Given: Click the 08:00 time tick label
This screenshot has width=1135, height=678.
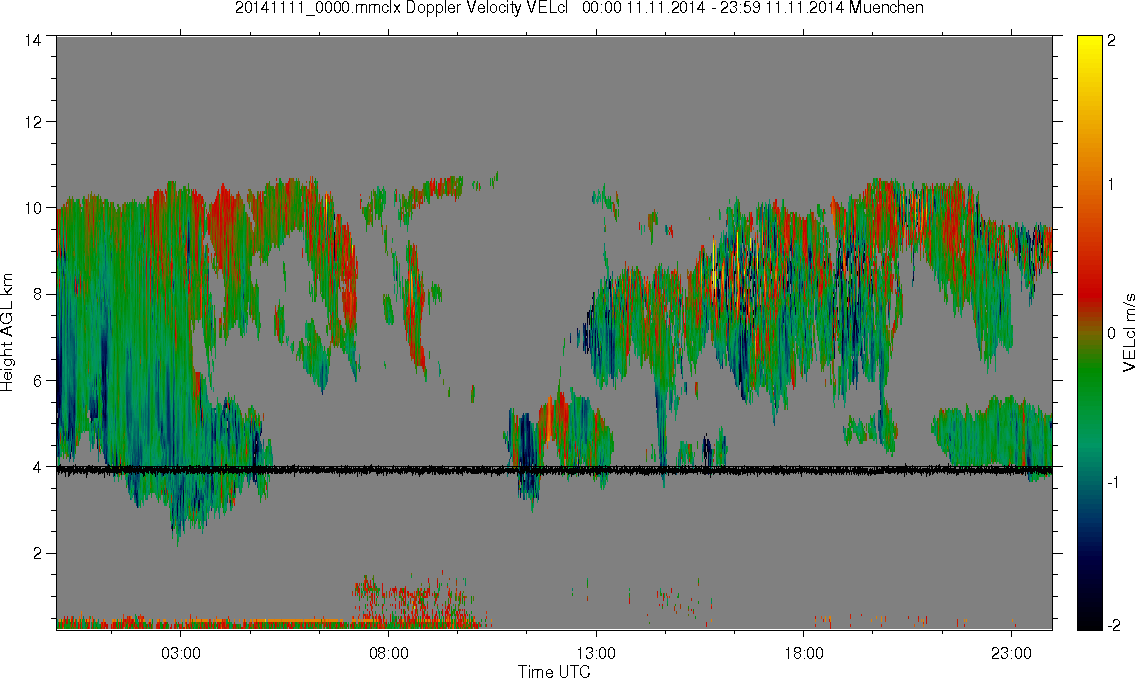Looking at the screenshot, I should [389, 653].
